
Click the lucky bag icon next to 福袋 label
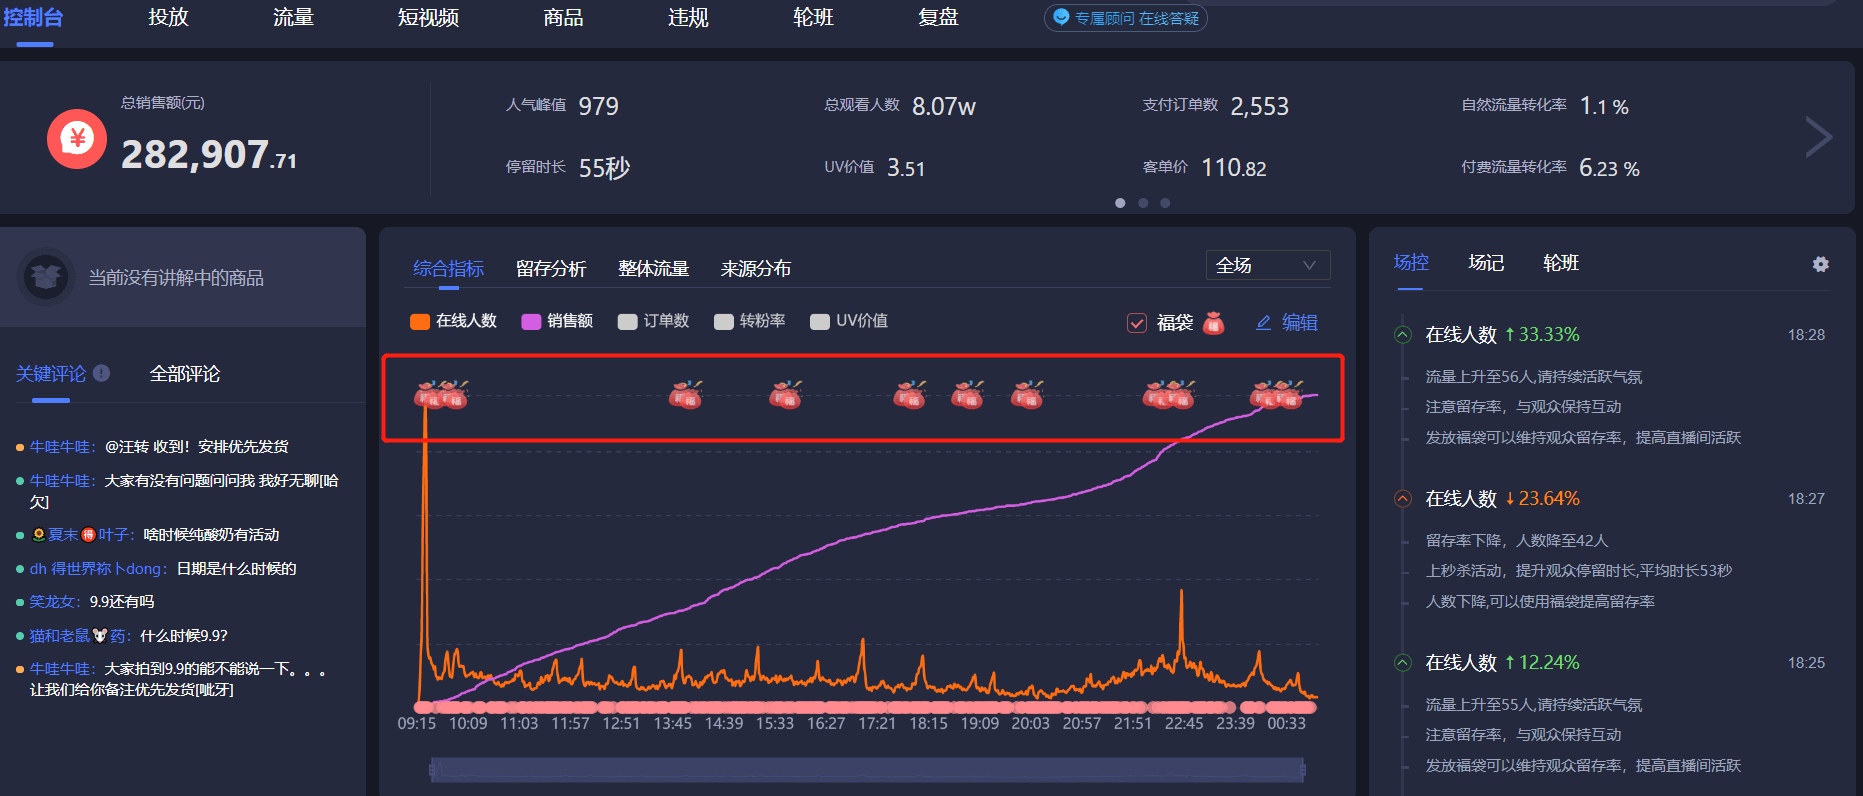pos(1214,323)
